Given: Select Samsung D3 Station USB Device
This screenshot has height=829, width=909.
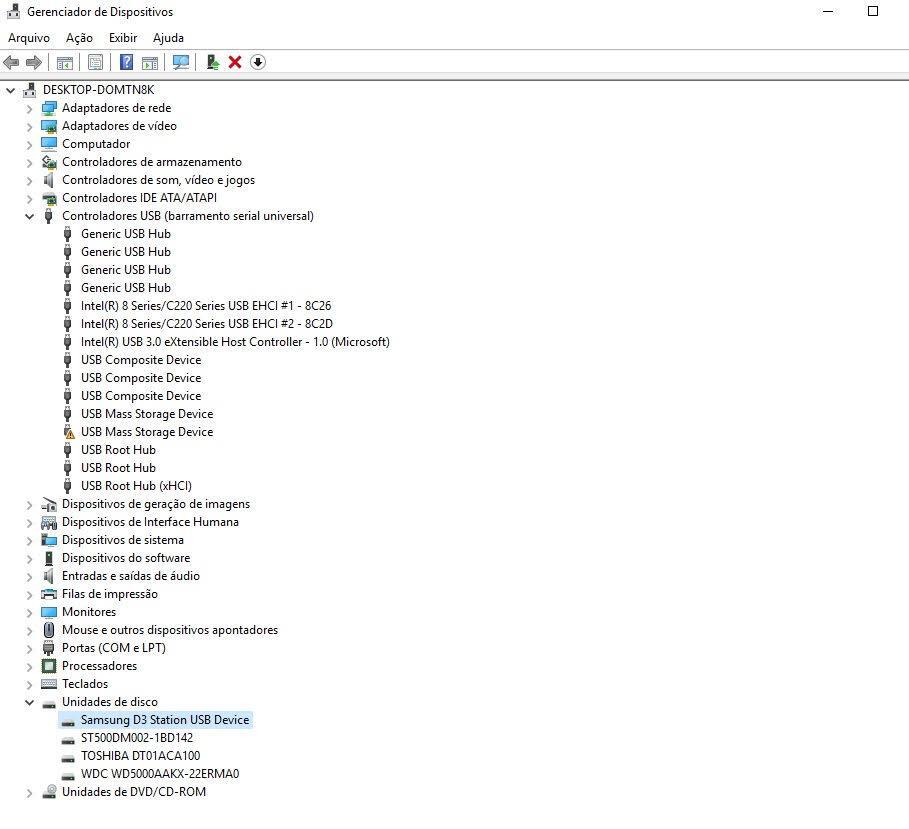Looking at the screenshot, I should (x=165, y=719).
